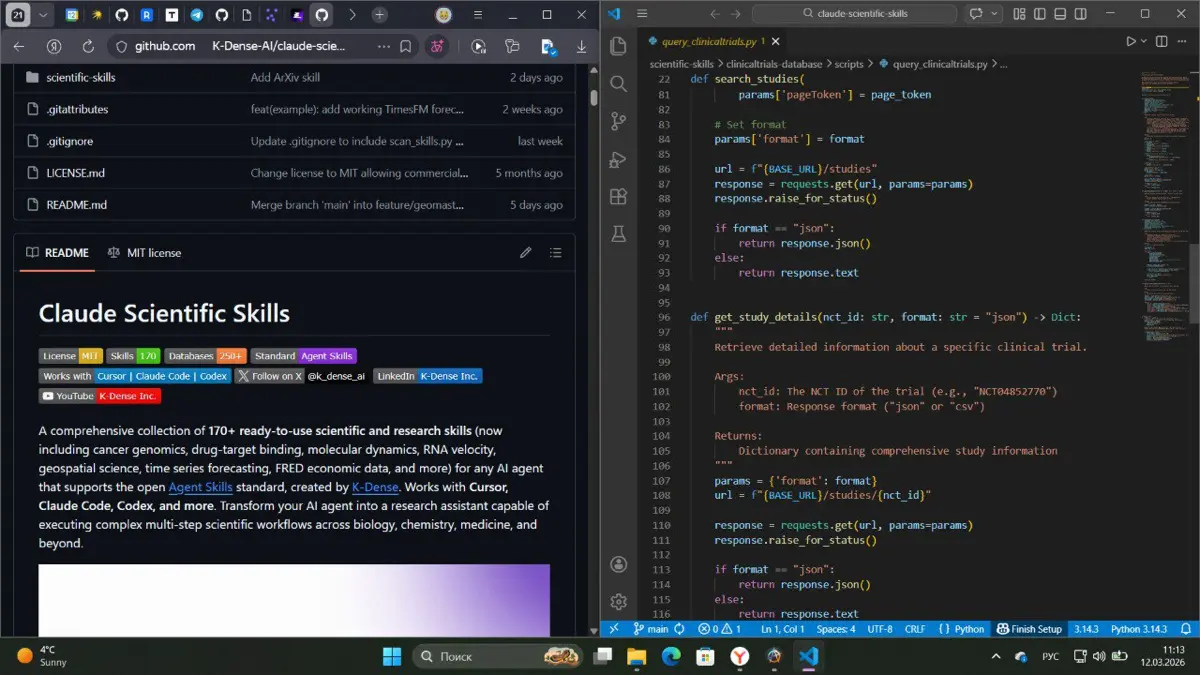Open the VS Code hamburger menu

point(641,14)
